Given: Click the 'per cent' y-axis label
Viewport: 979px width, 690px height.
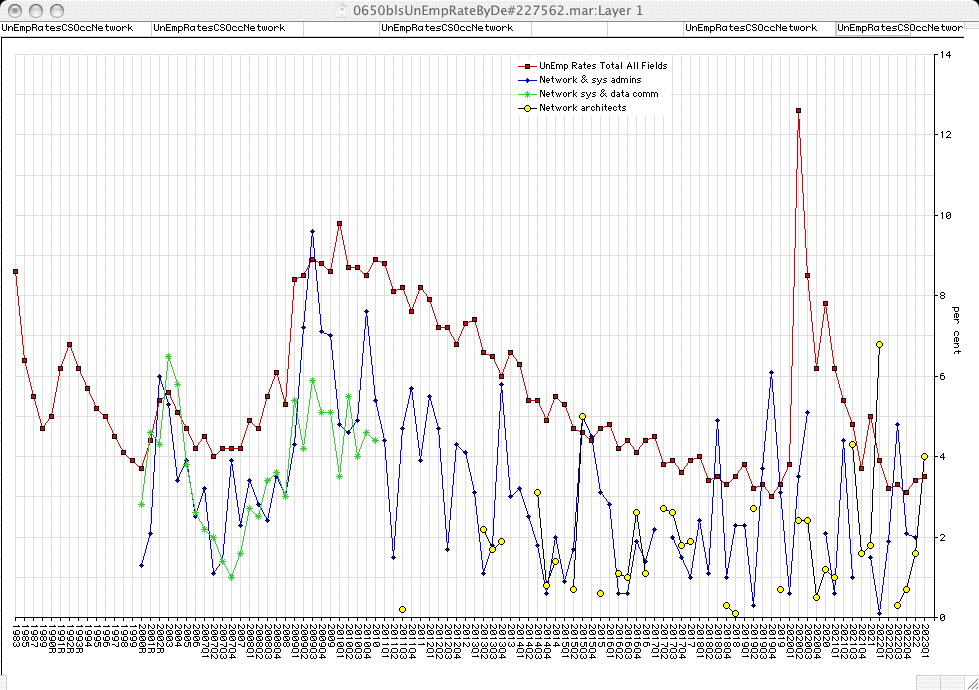Looking at the screenshot, I should click(957, 322).
